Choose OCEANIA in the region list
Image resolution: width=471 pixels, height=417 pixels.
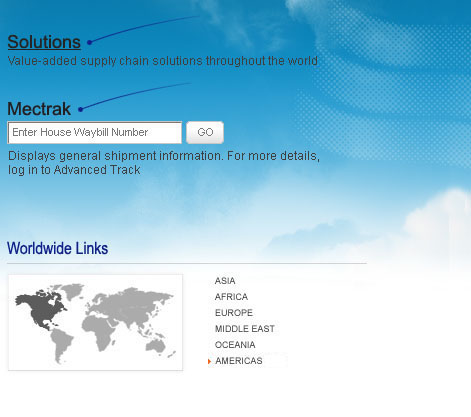pyautogui.click(x=235, y=345)
